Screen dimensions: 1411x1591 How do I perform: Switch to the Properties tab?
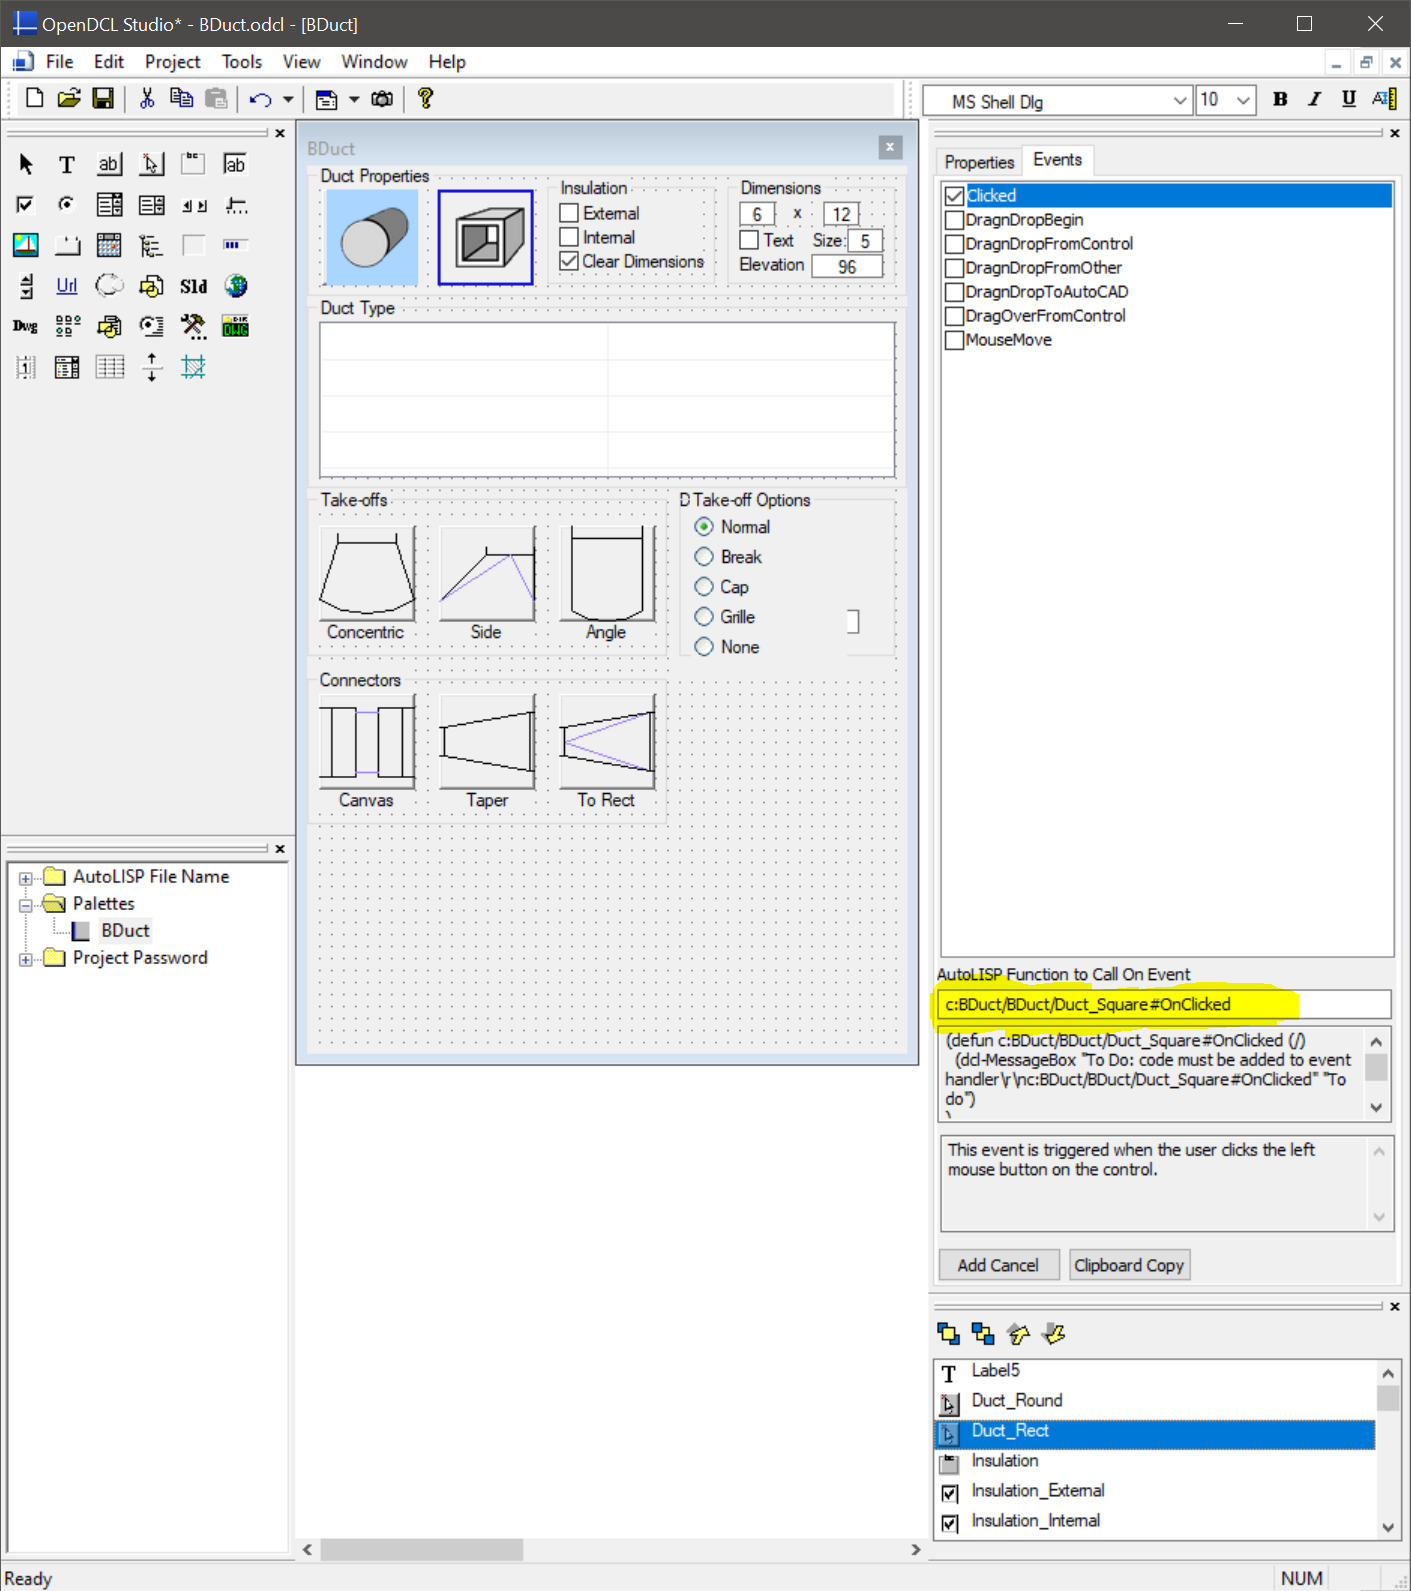click(979, 162)
